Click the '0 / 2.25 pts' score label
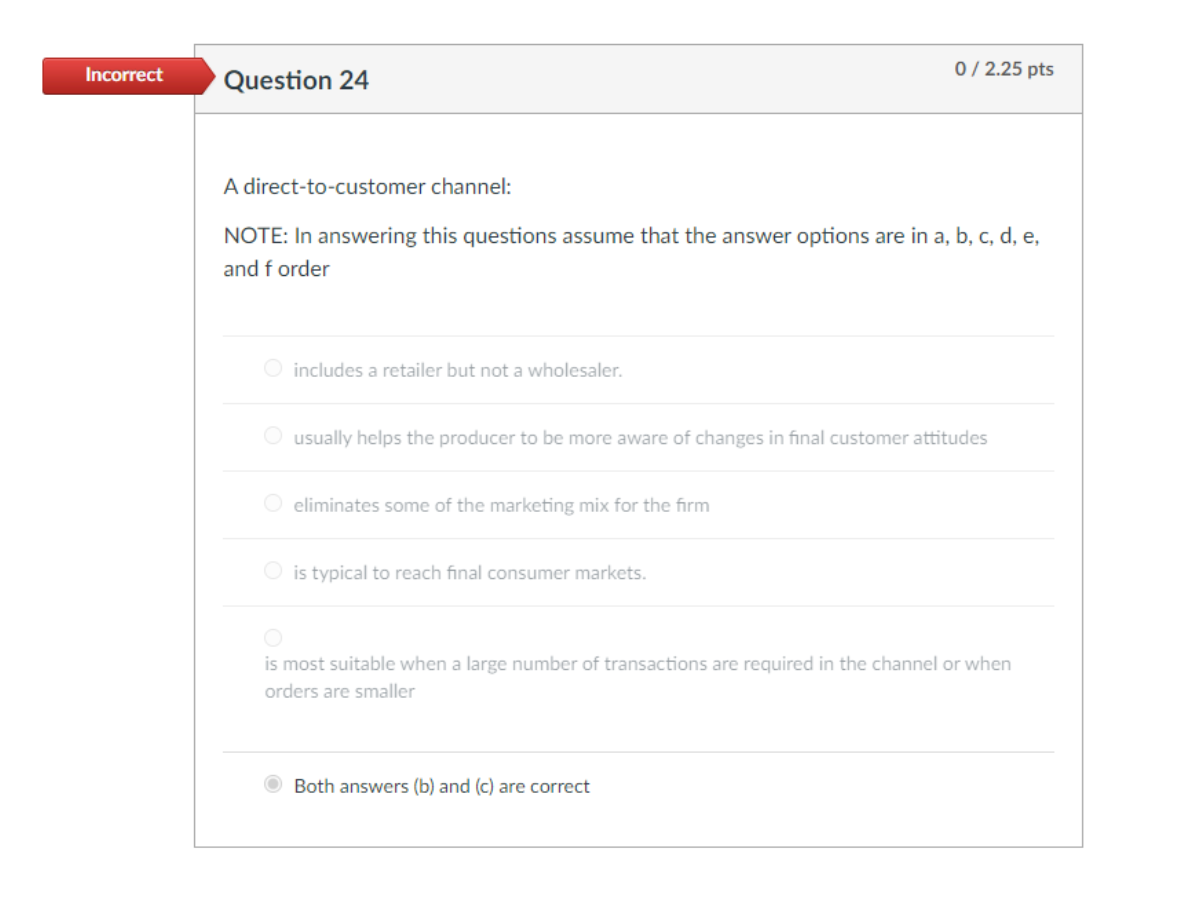Screen dimensions: 1198x912 coord(1003,70)
